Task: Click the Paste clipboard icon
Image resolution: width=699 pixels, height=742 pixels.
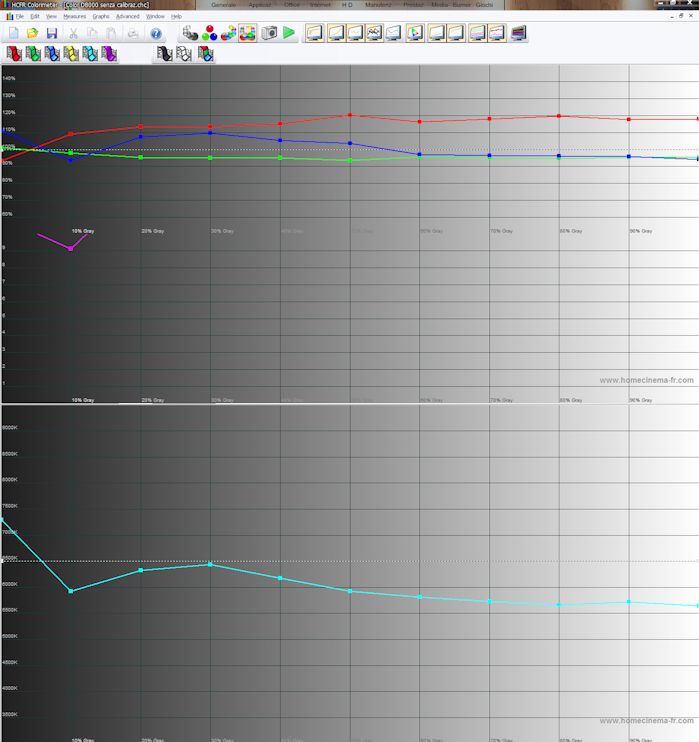Action: click(111, 33)
